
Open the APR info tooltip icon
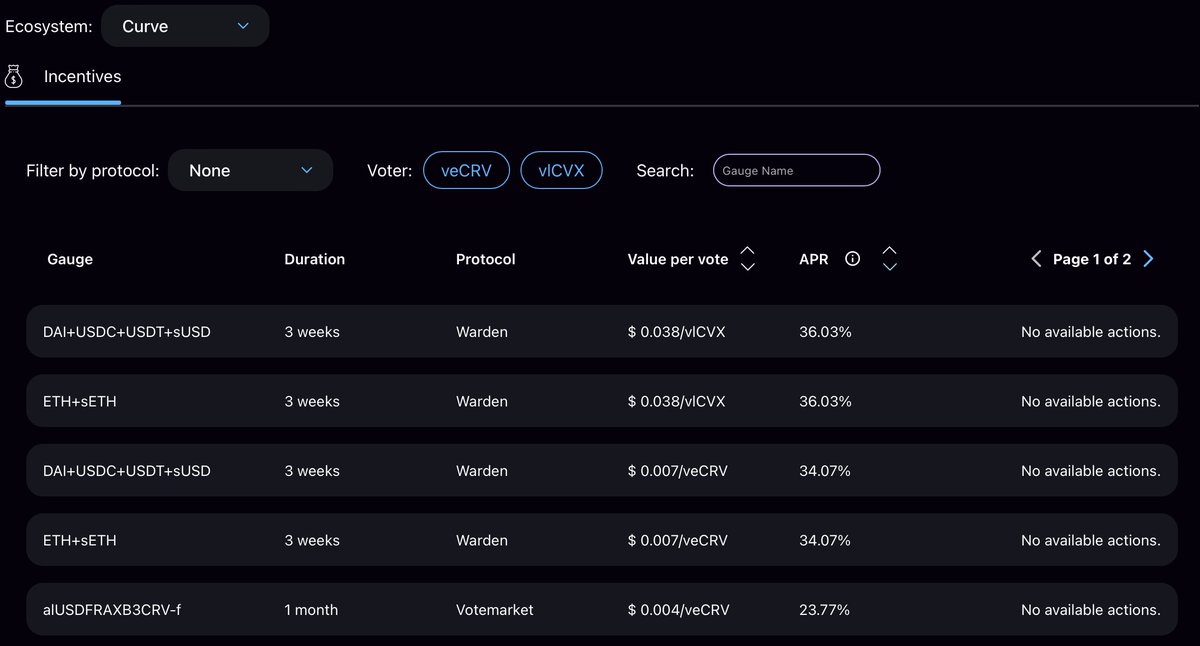tap(852, 258)
